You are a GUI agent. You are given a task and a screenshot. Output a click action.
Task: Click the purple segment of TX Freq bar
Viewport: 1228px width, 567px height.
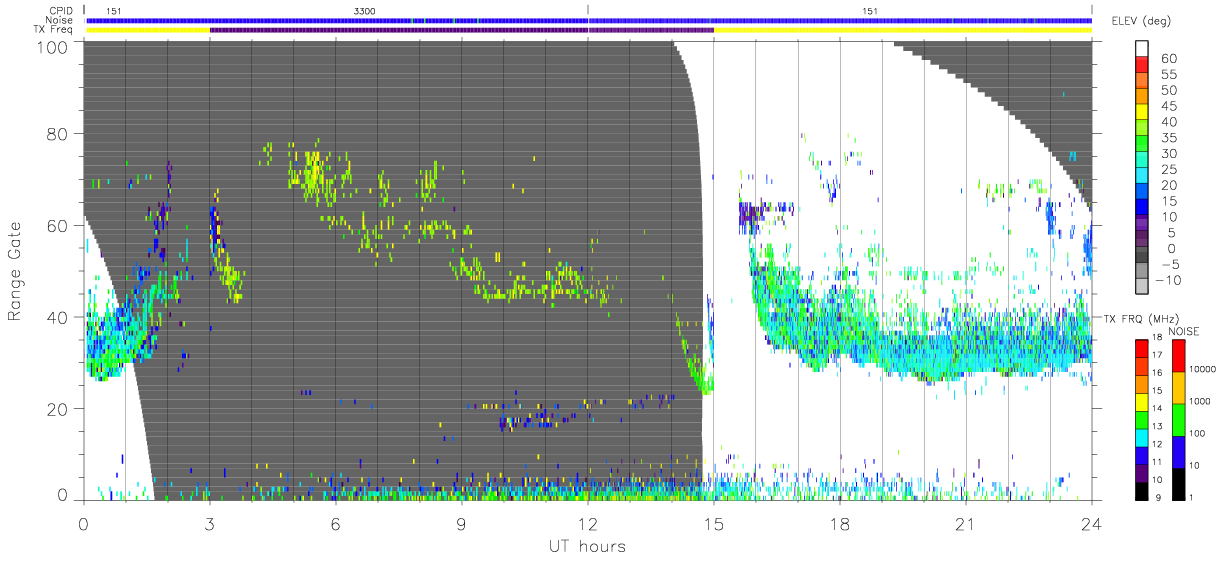pyautogui.click(x=461, y=30)
